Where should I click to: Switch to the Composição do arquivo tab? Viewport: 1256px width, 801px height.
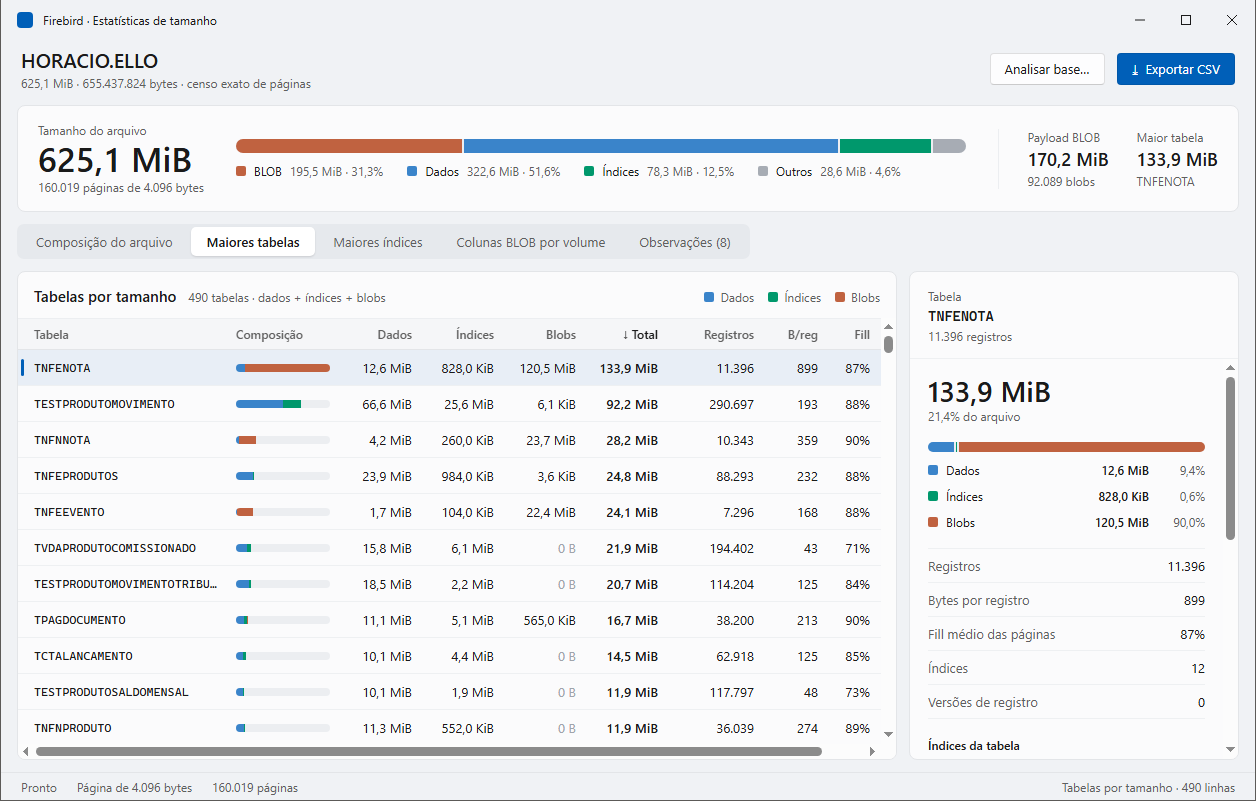pos(104,242)
